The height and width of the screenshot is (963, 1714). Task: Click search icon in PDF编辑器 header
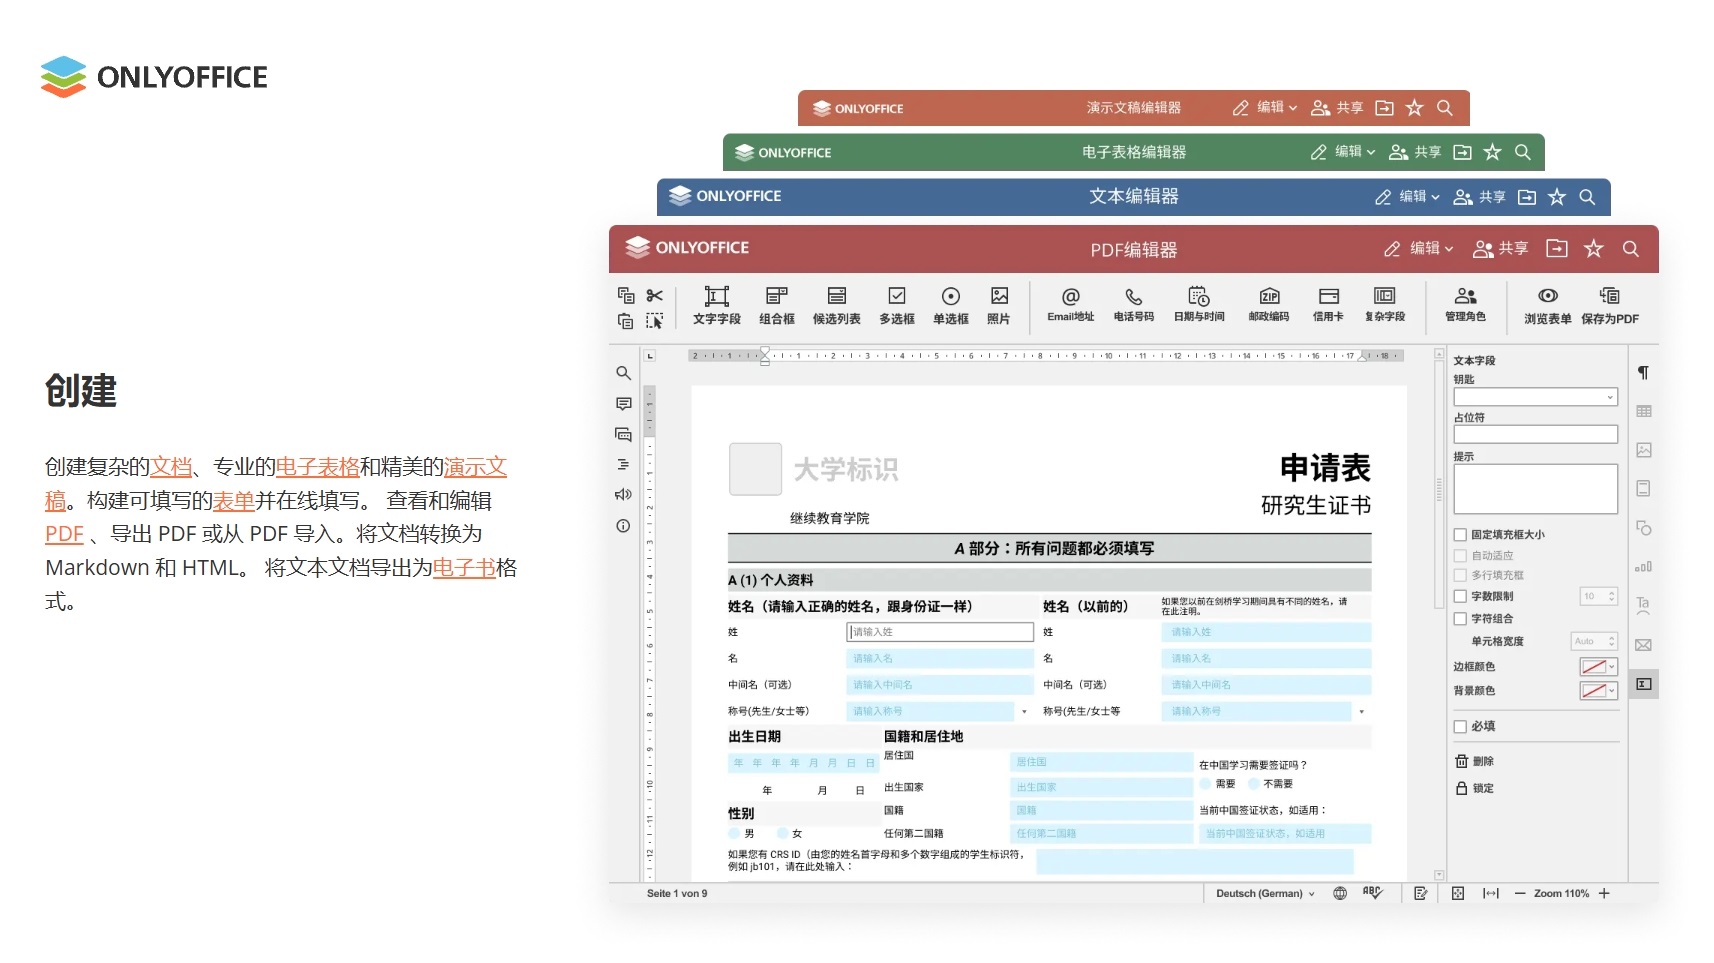tap(1630, 249)
